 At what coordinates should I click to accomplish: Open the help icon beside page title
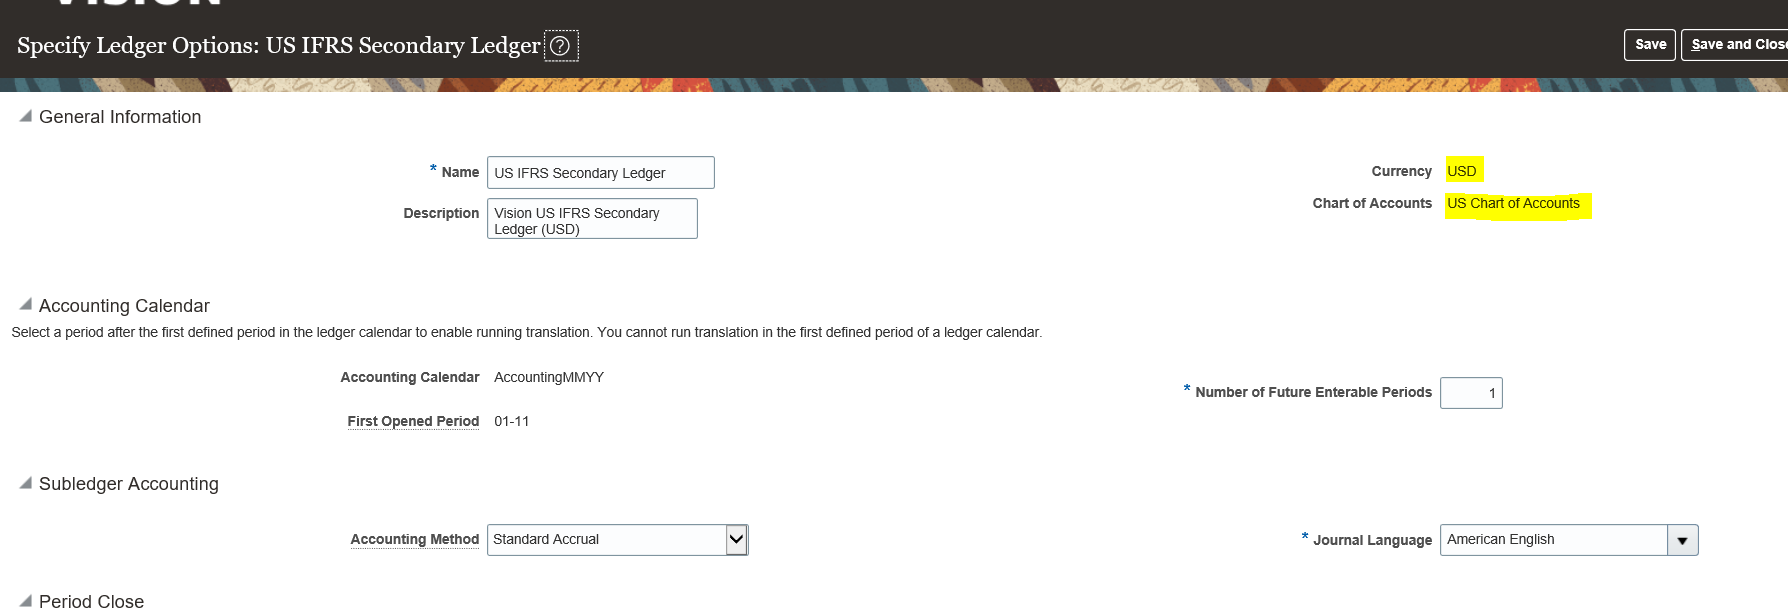[560, 46]
